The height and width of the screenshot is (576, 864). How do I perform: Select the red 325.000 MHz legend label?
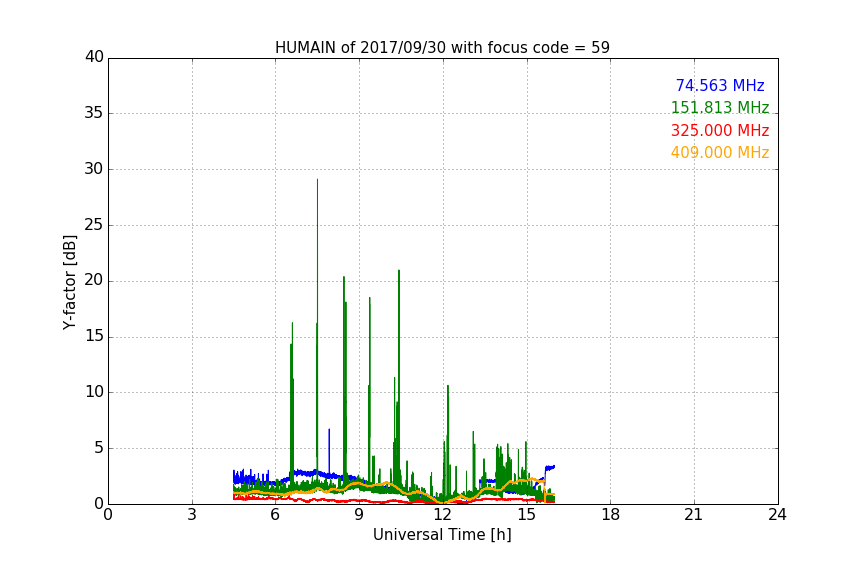[720, 131]
